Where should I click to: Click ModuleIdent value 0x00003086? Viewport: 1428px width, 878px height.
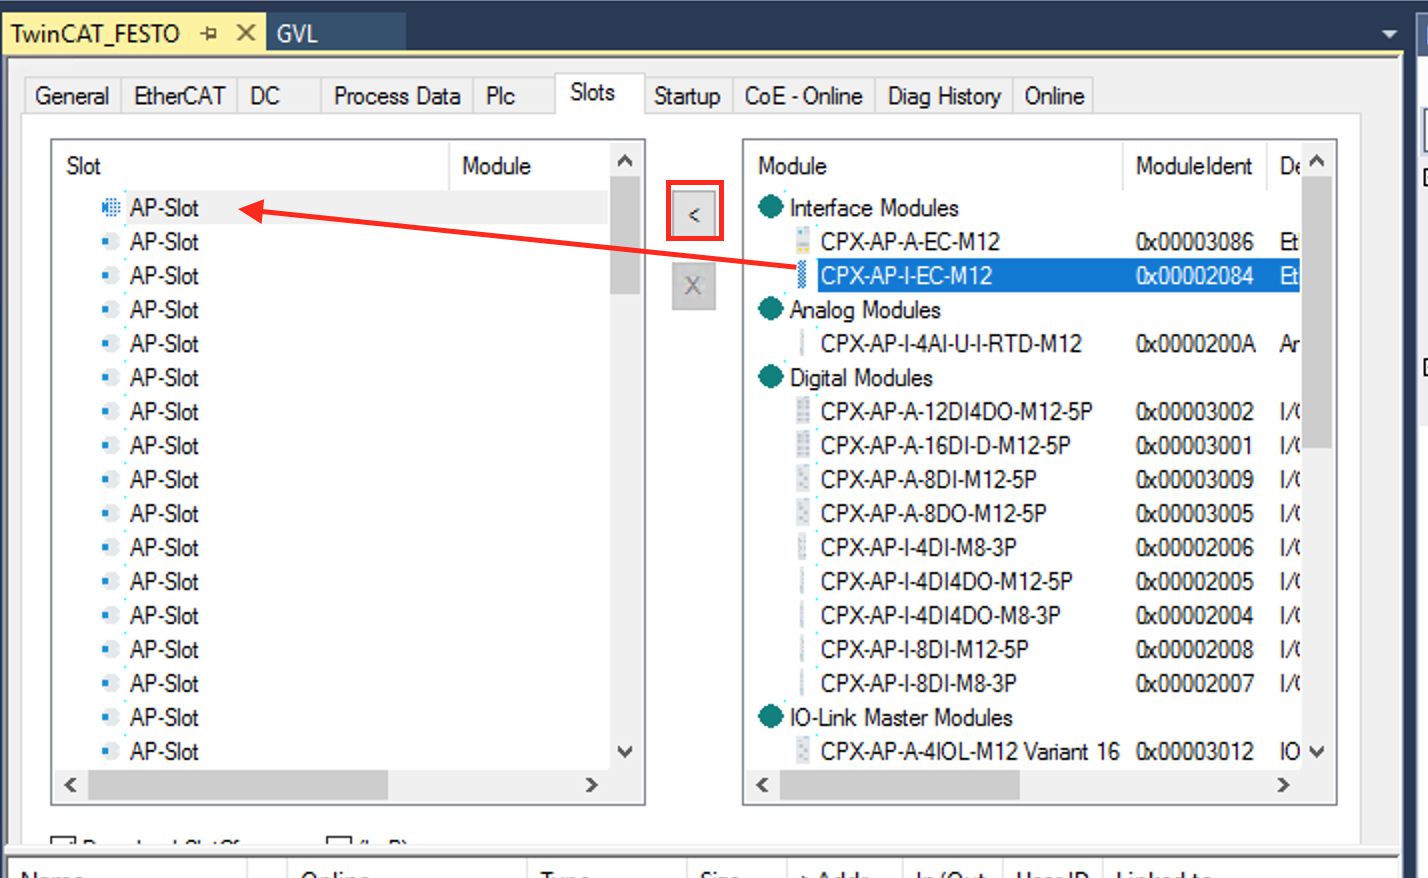(x=1194, y=242)
